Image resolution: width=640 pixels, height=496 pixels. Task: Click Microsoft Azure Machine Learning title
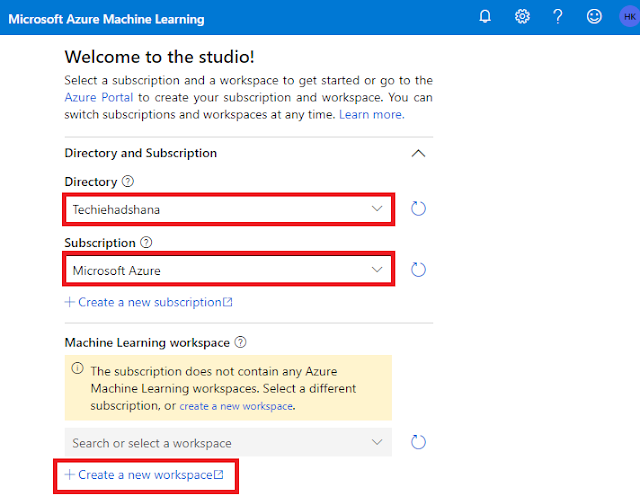coord(106,19)
